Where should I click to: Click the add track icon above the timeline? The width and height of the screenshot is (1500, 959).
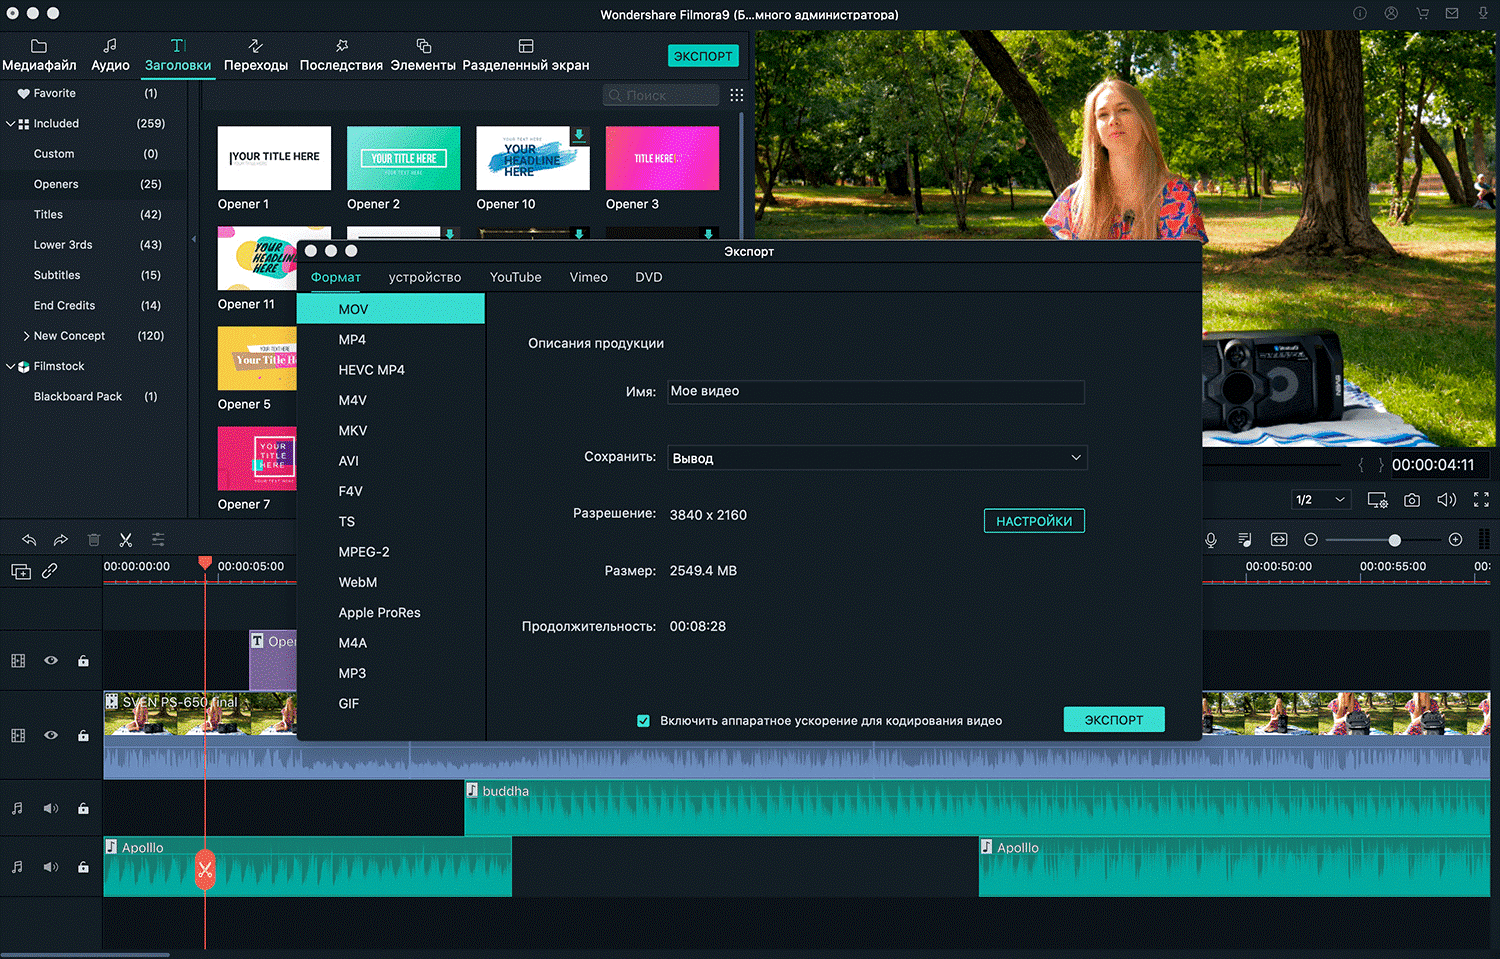[x=21, y=571]
